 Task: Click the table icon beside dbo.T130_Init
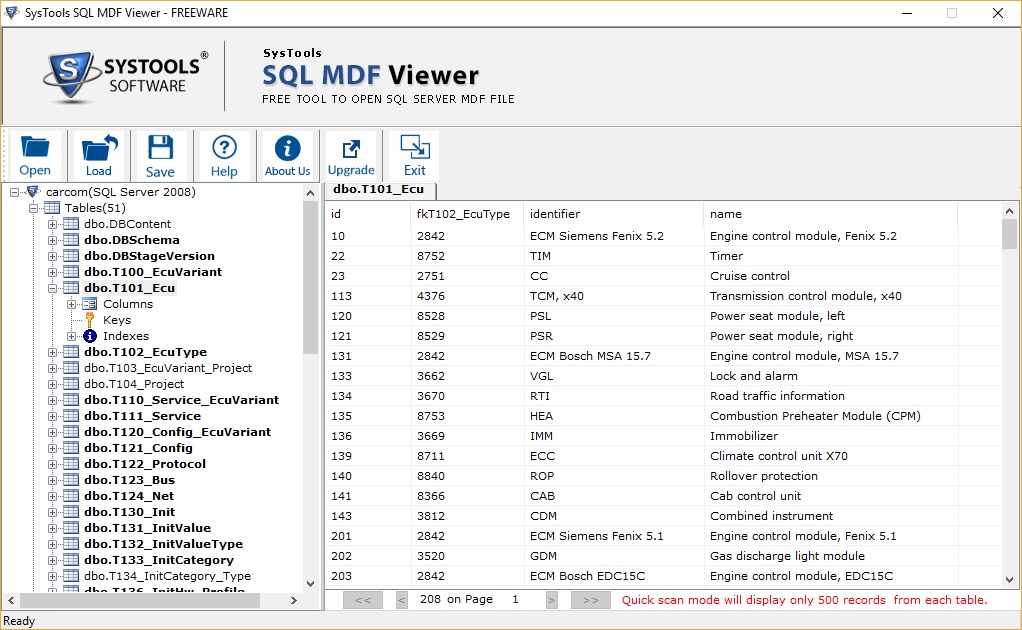click(x=71, y=512)
